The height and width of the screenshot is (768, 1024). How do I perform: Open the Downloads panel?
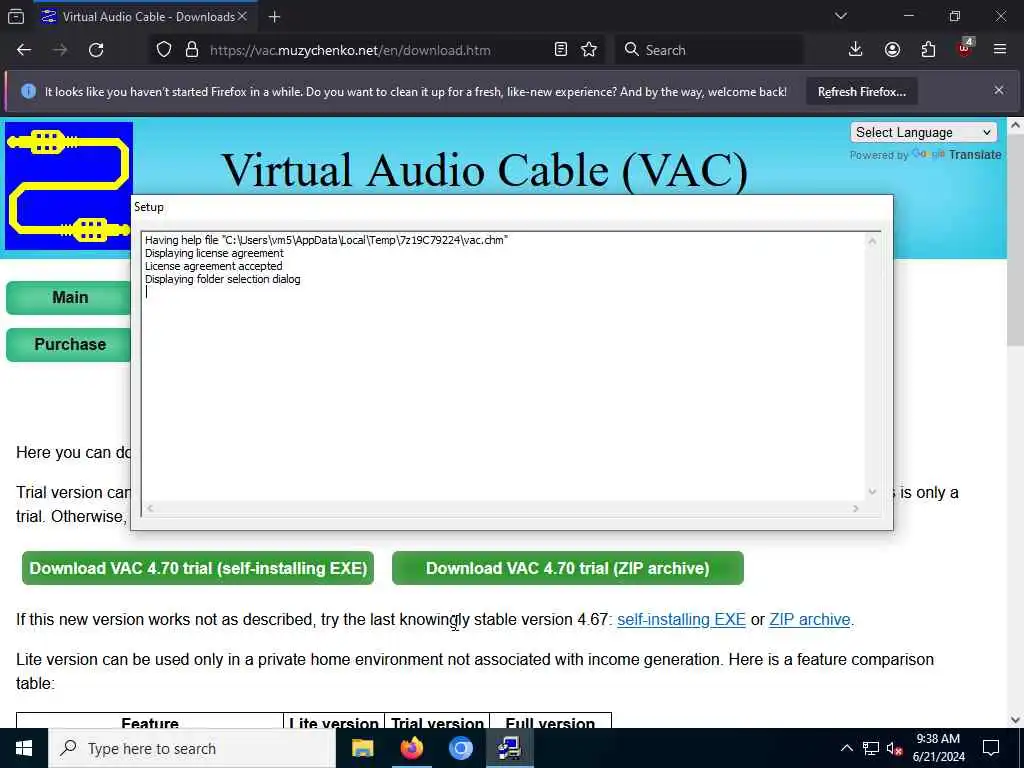coord(855,50)
